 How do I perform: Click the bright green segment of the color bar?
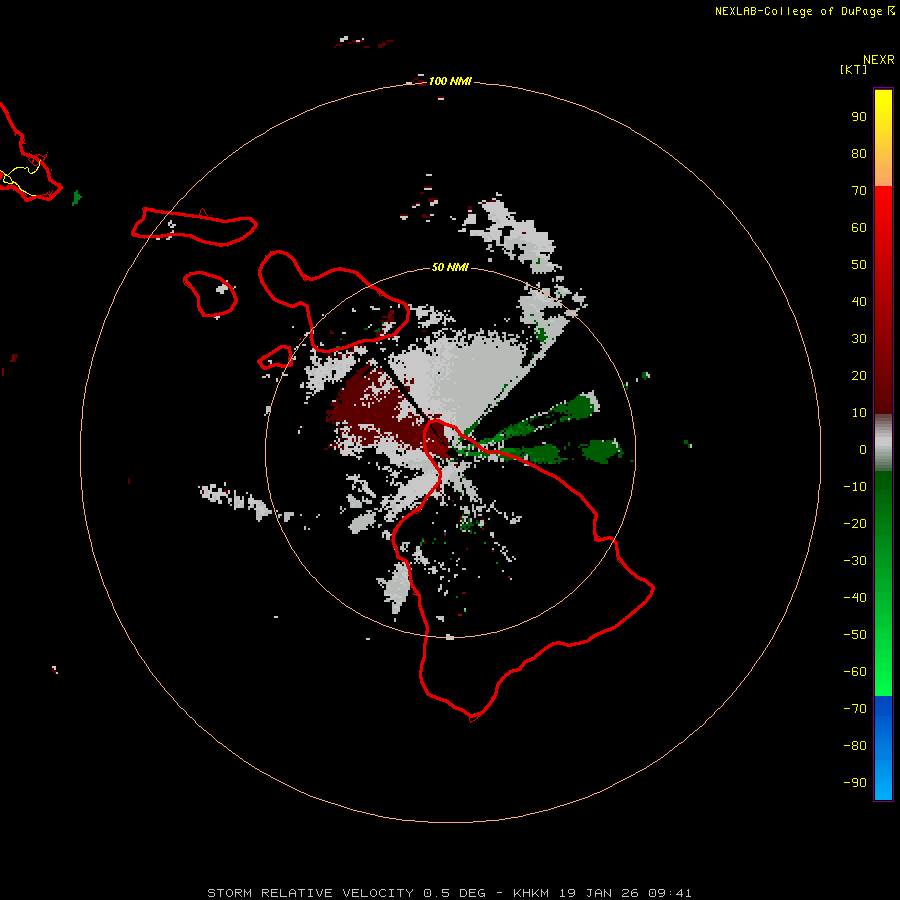click(883, 643)
